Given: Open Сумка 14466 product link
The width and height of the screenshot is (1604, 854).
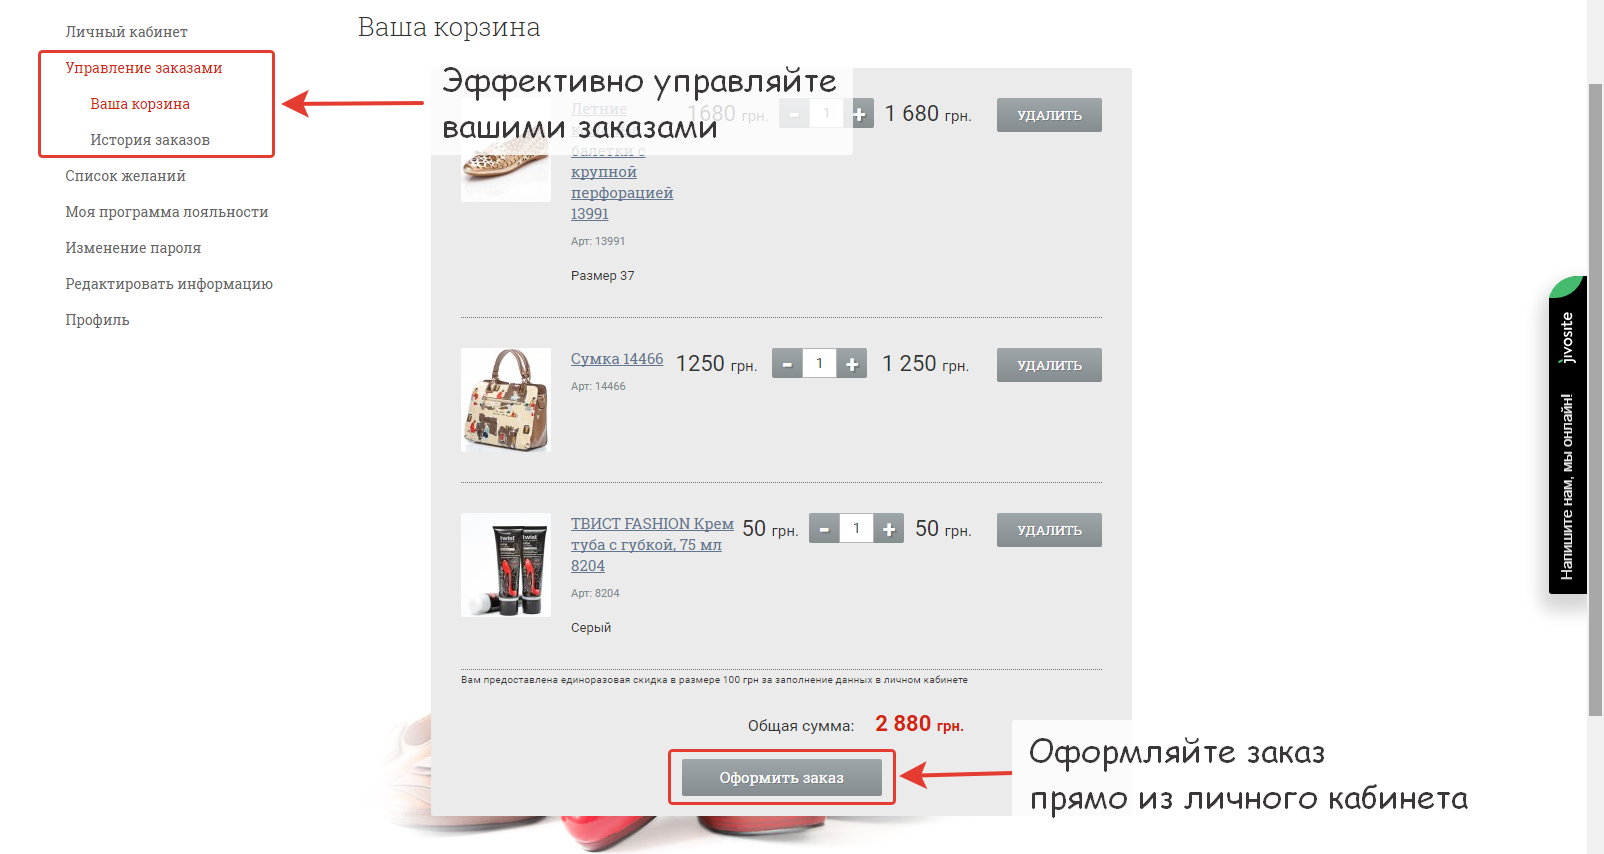Looking at the screenshot, I should click(x=617, y=359).
